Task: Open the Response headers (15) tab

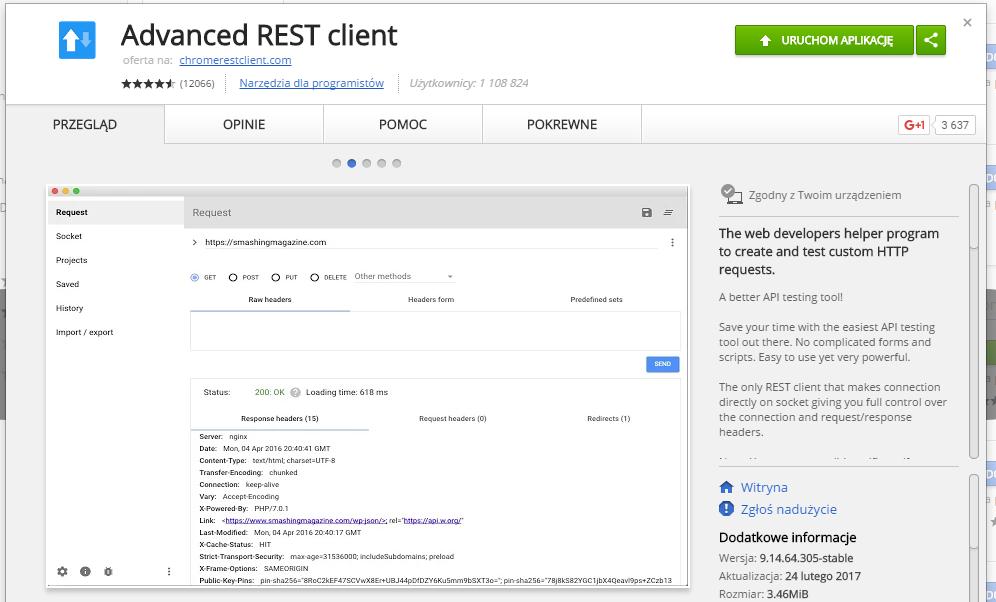Action: (x=279, y=418)
